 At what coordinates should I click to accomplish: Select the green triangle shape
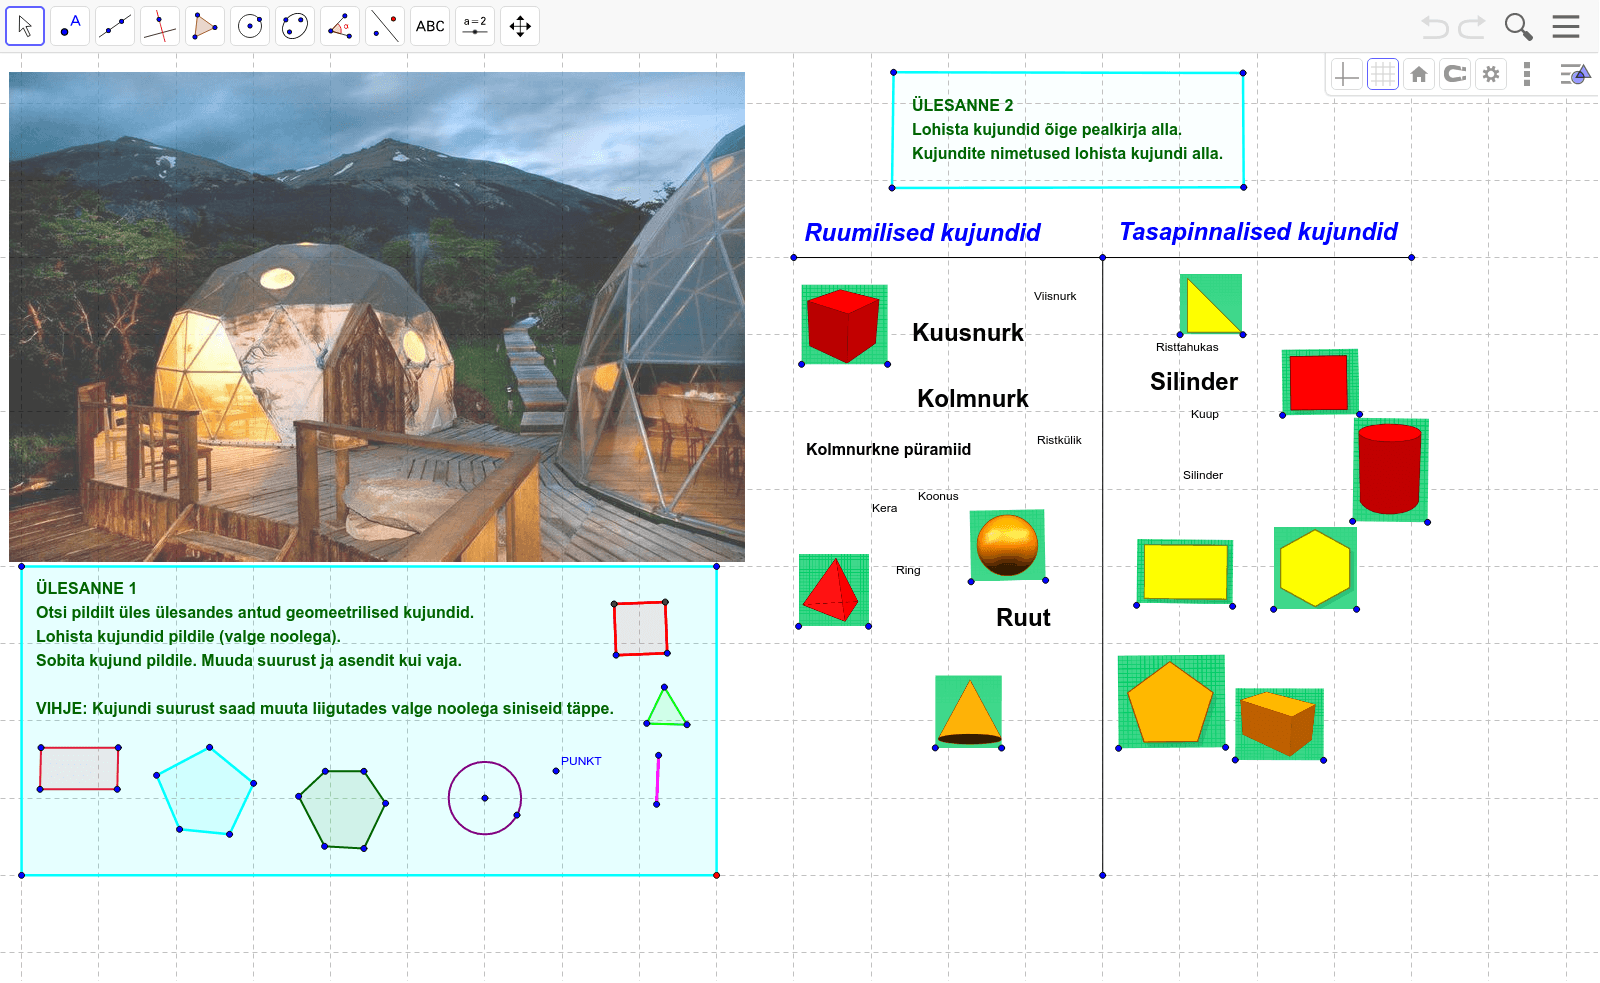666,708
